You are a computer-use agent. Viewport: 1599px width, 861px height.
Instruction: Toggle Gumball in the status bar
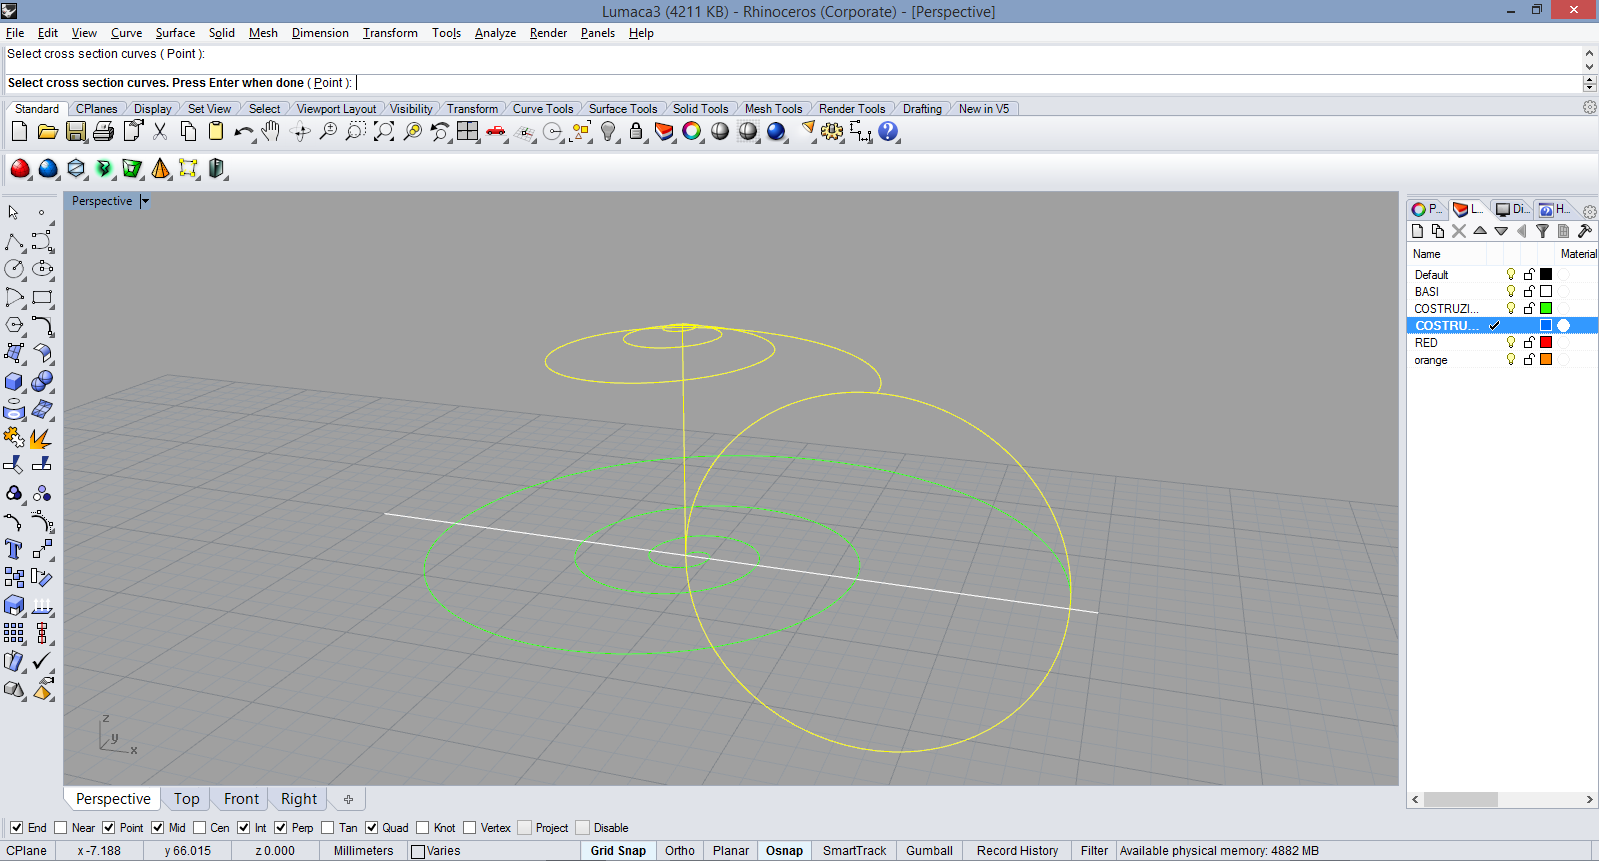(929, 851)
